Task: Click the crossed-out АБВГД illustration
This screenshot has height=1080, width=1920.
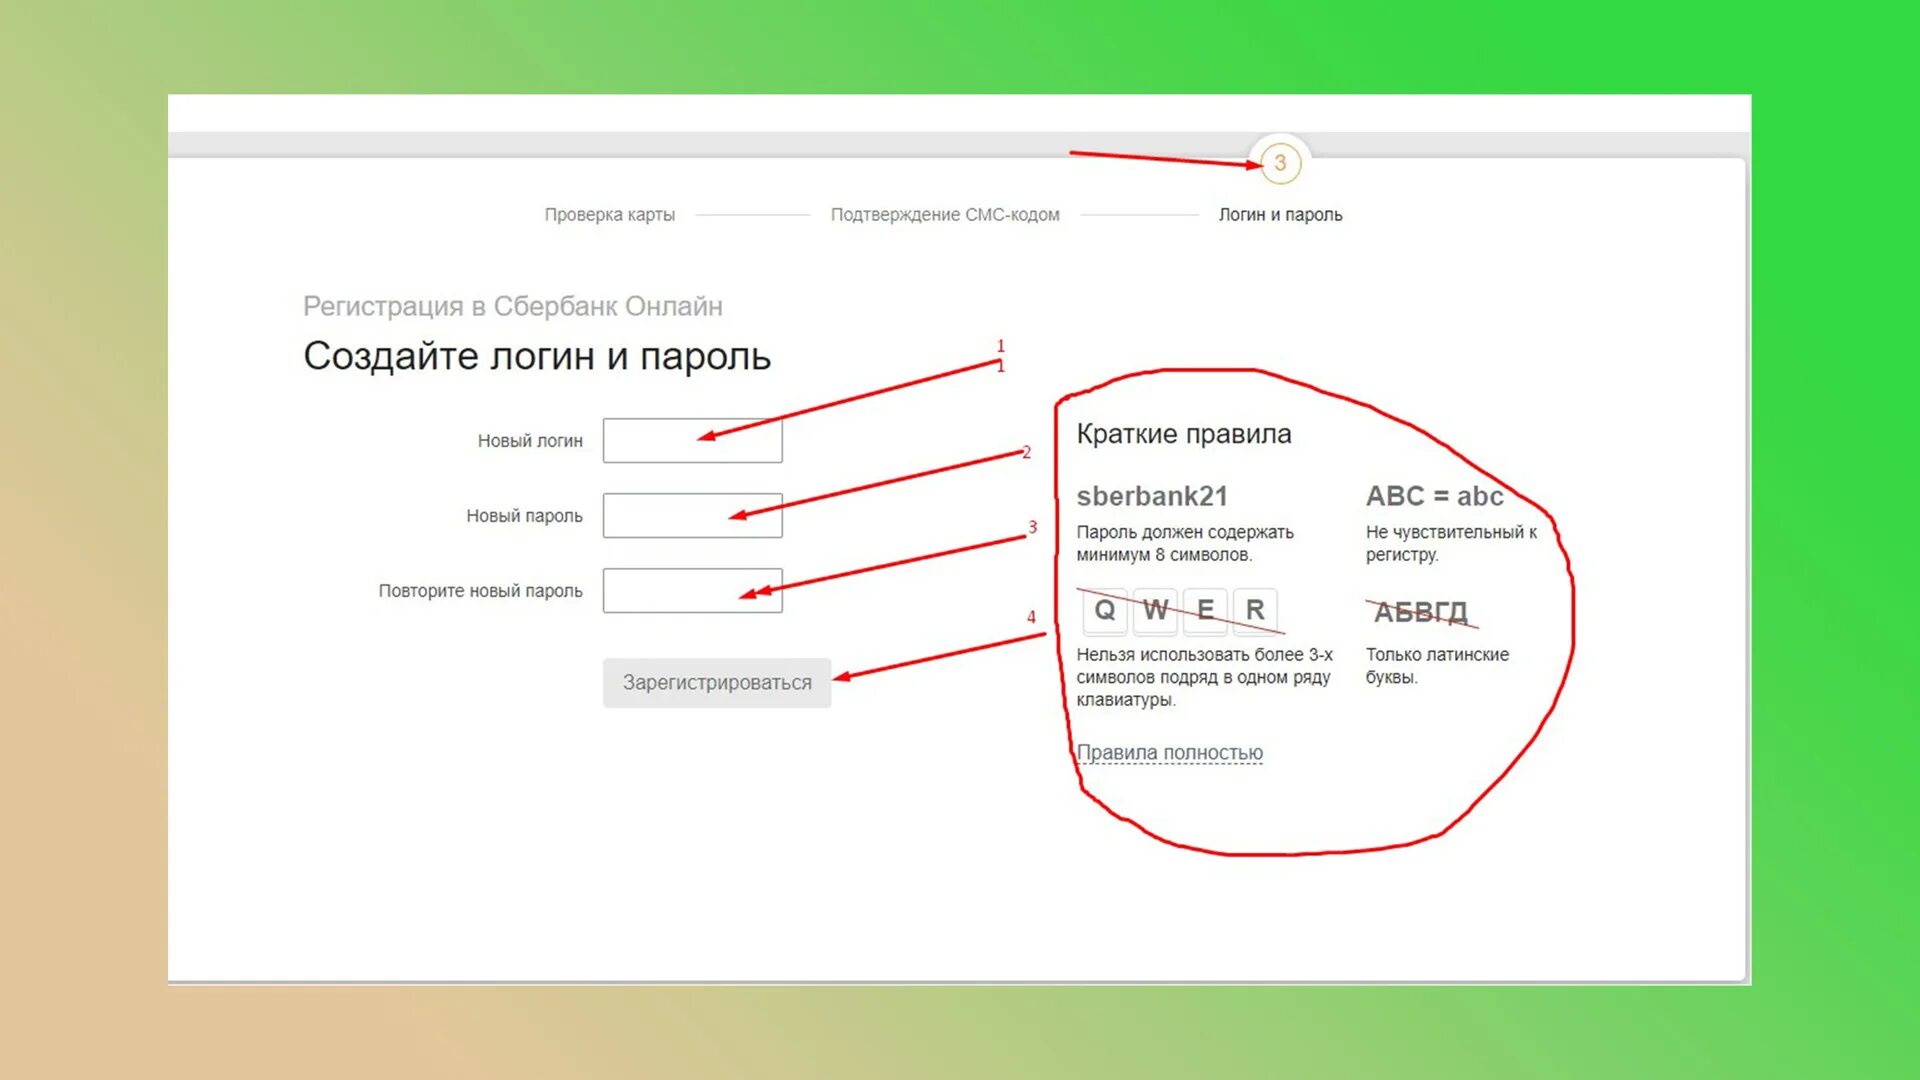Action: pyautogui.click(x=1421, y=612)
